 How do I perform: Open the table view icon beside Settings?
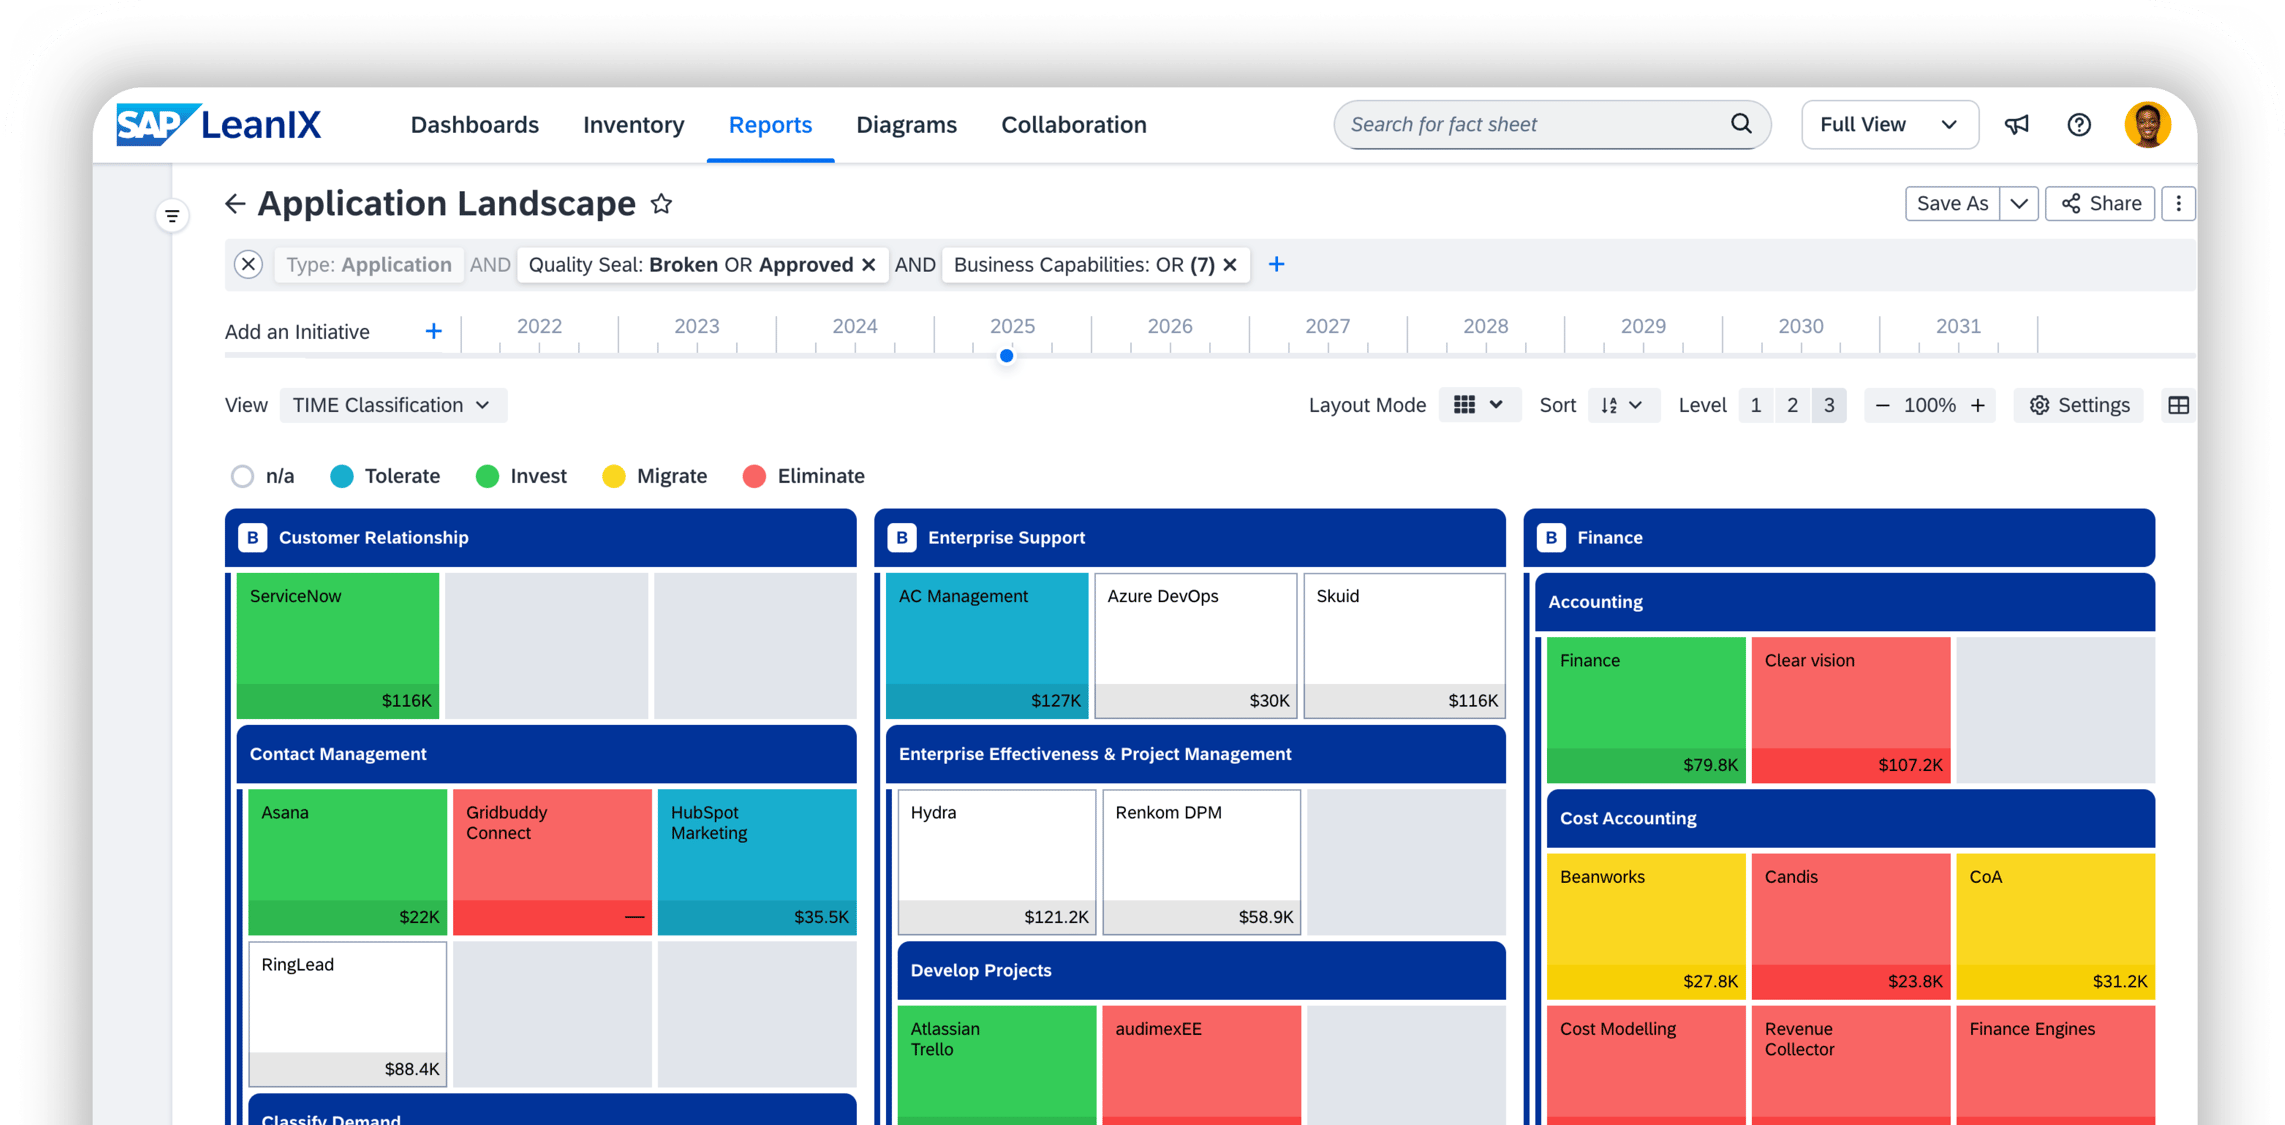[x=2178, y=405]
